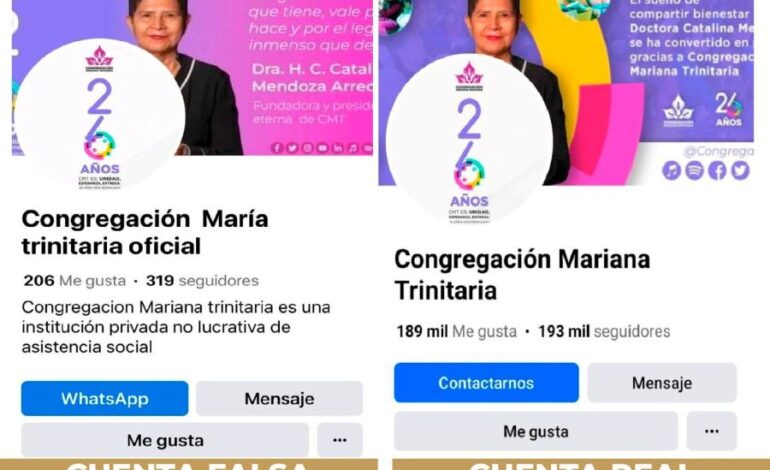Click the YouTube icon on the pink cover
The height and width of the screenshot is (470, 770).
[323, 148]
